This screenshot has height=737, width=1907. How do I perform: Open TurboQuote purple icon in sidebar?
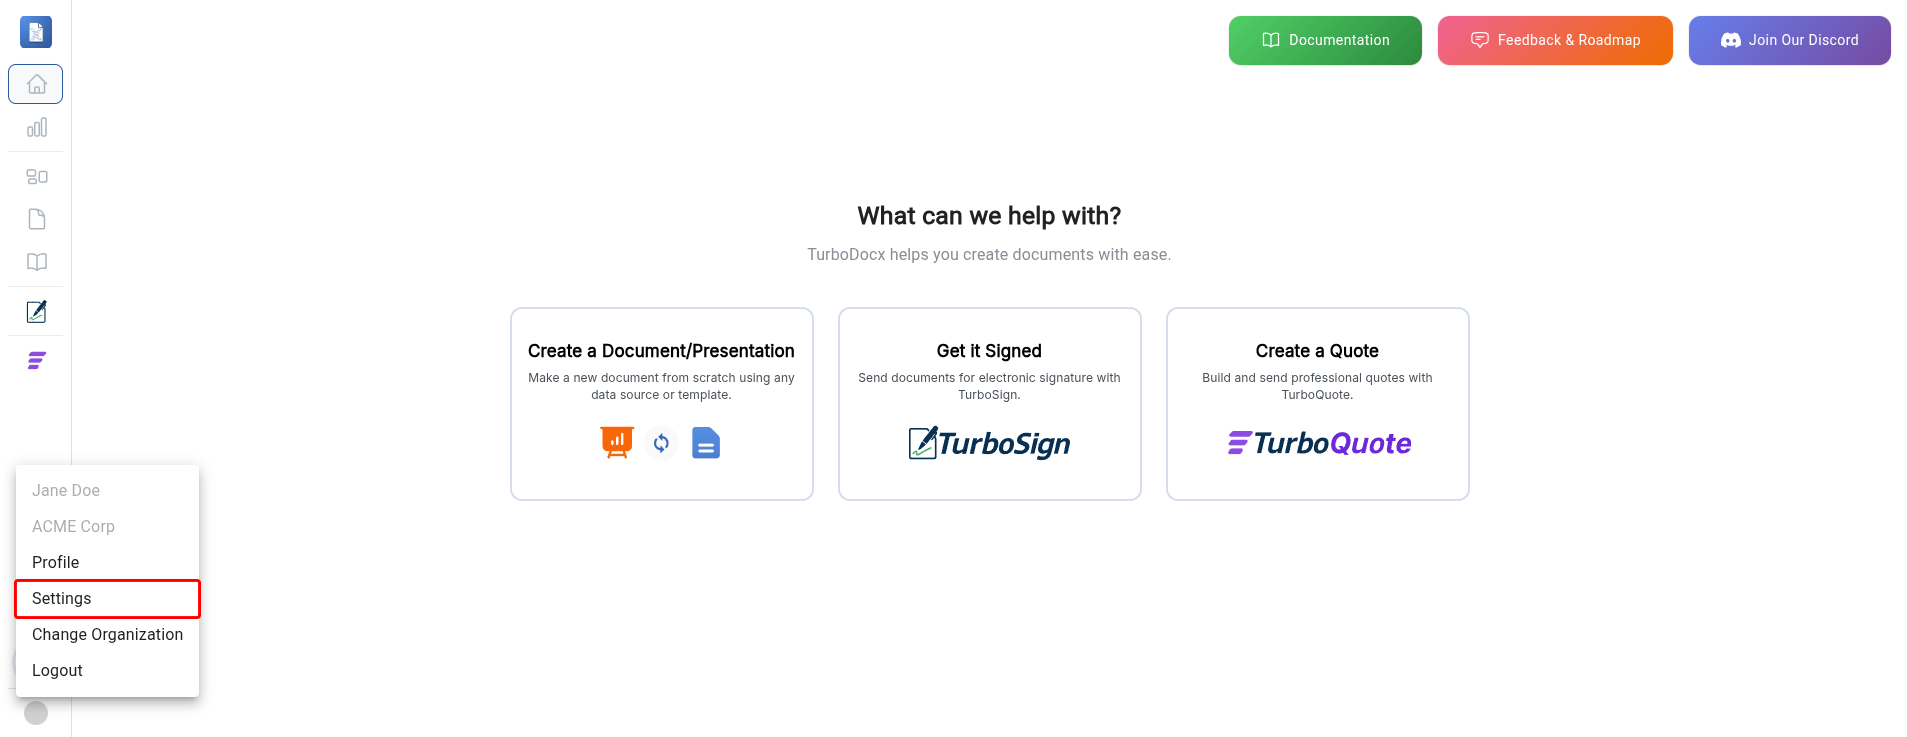tap(37, 361)
